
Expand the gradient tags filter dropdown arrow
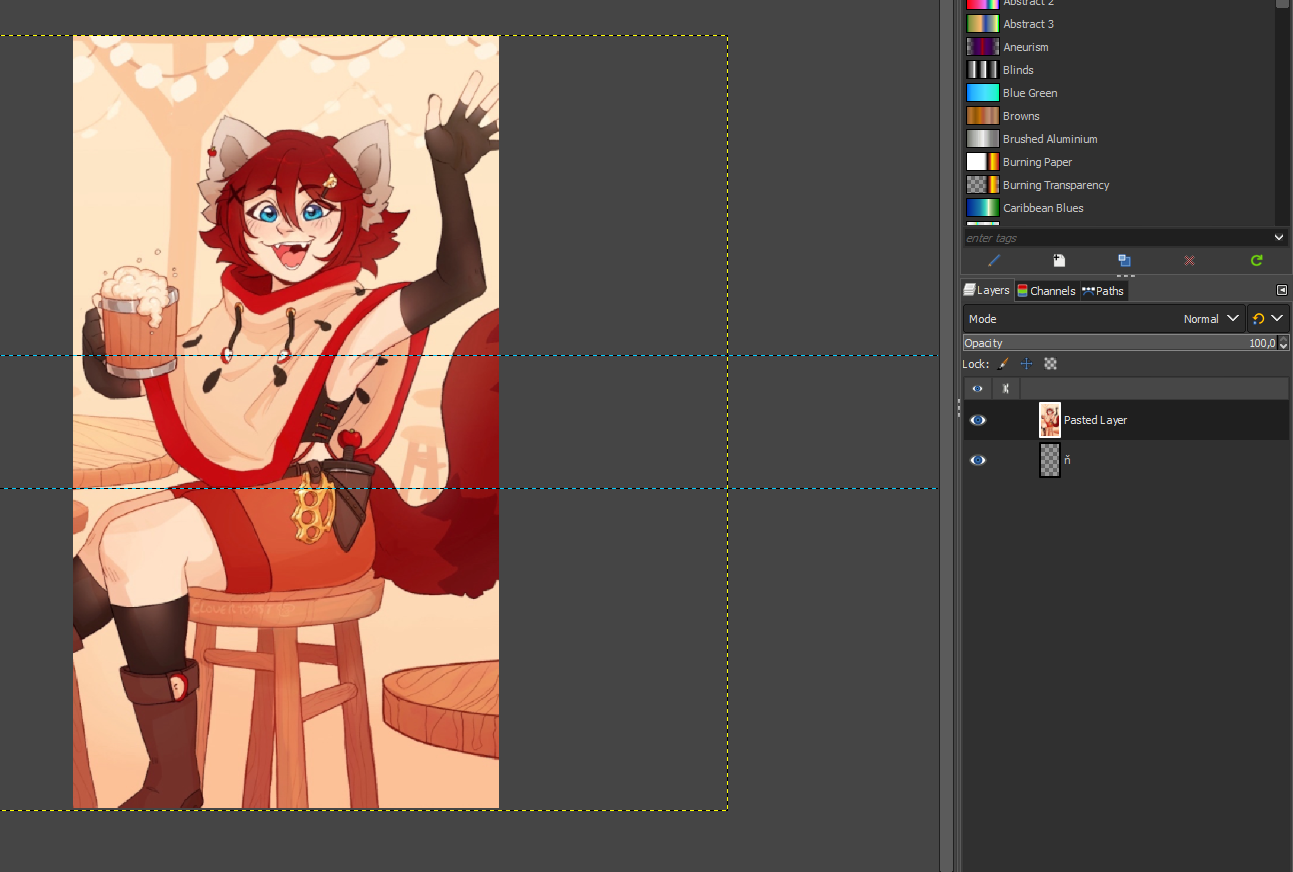pos(1279,238)
